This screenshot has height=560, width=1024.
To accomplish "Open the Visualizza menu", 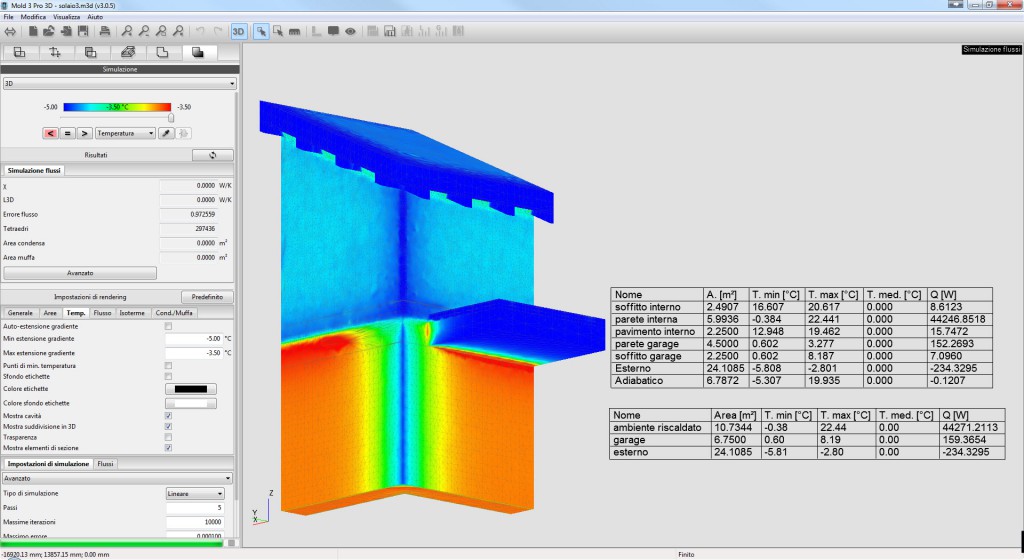I will pyautogui.click(x=67, y=18).
